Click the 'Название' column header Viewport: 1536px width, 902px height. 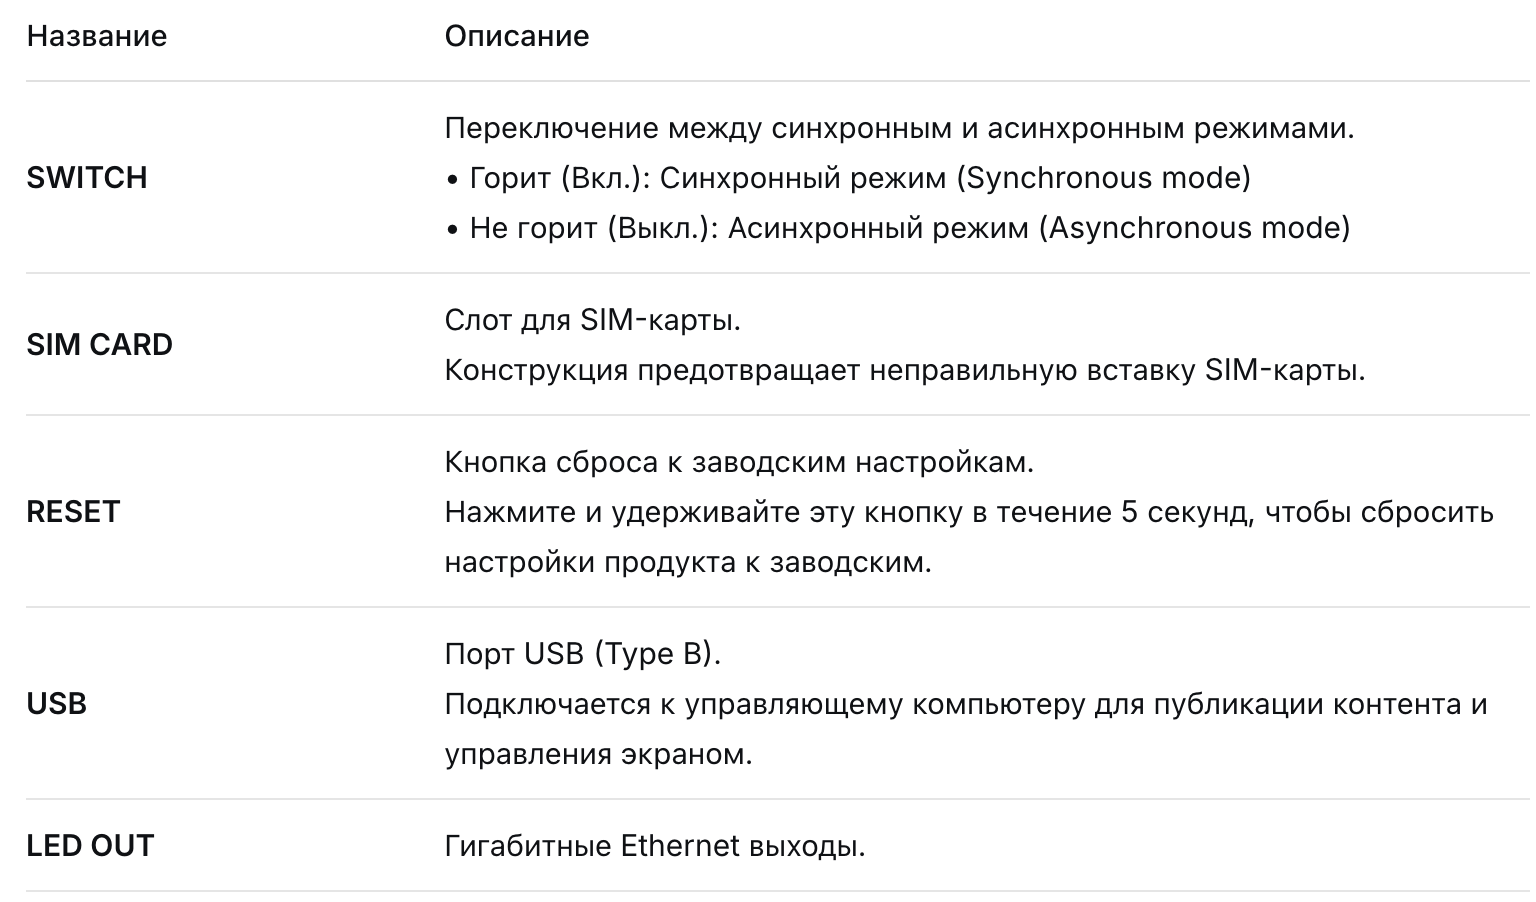click(x=96, y=37)
